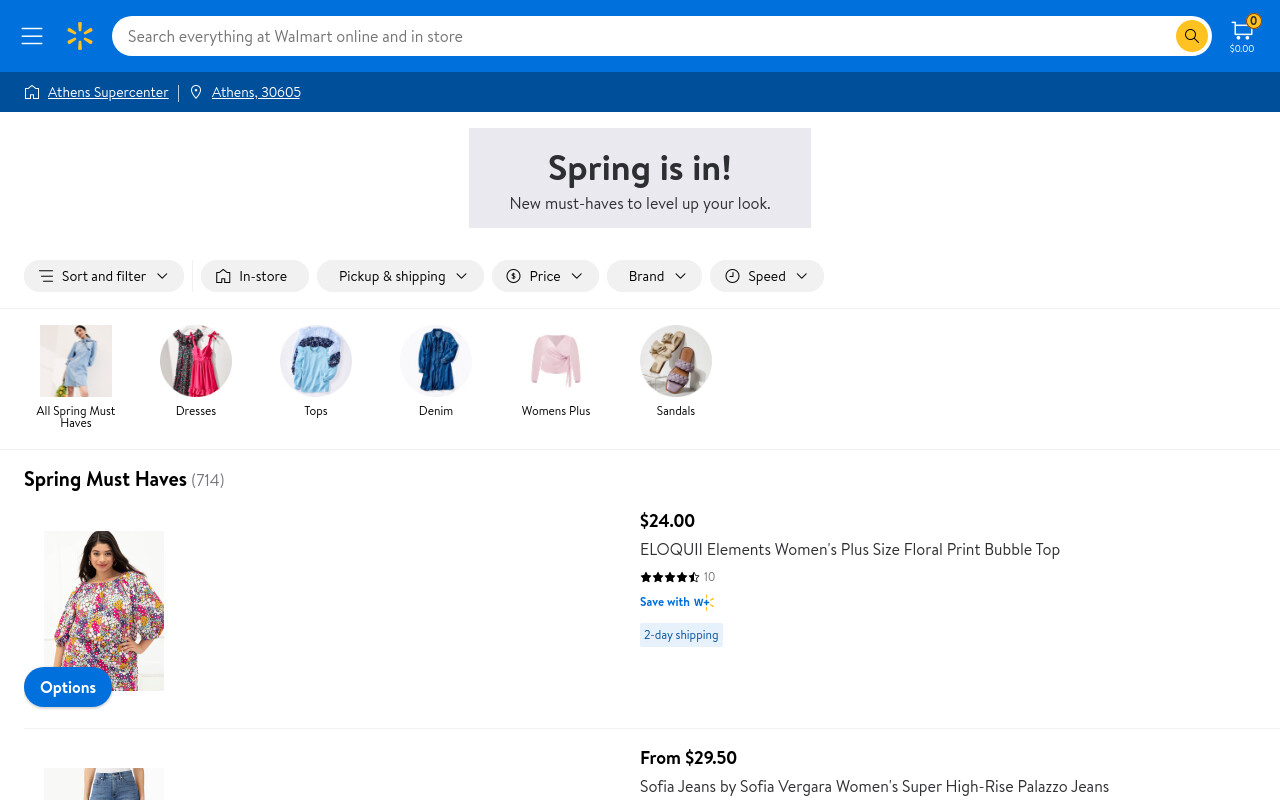The width and height of the screenshot is (1280, 800).
Task: Select the Dresses category
Action: coord(196,371)
